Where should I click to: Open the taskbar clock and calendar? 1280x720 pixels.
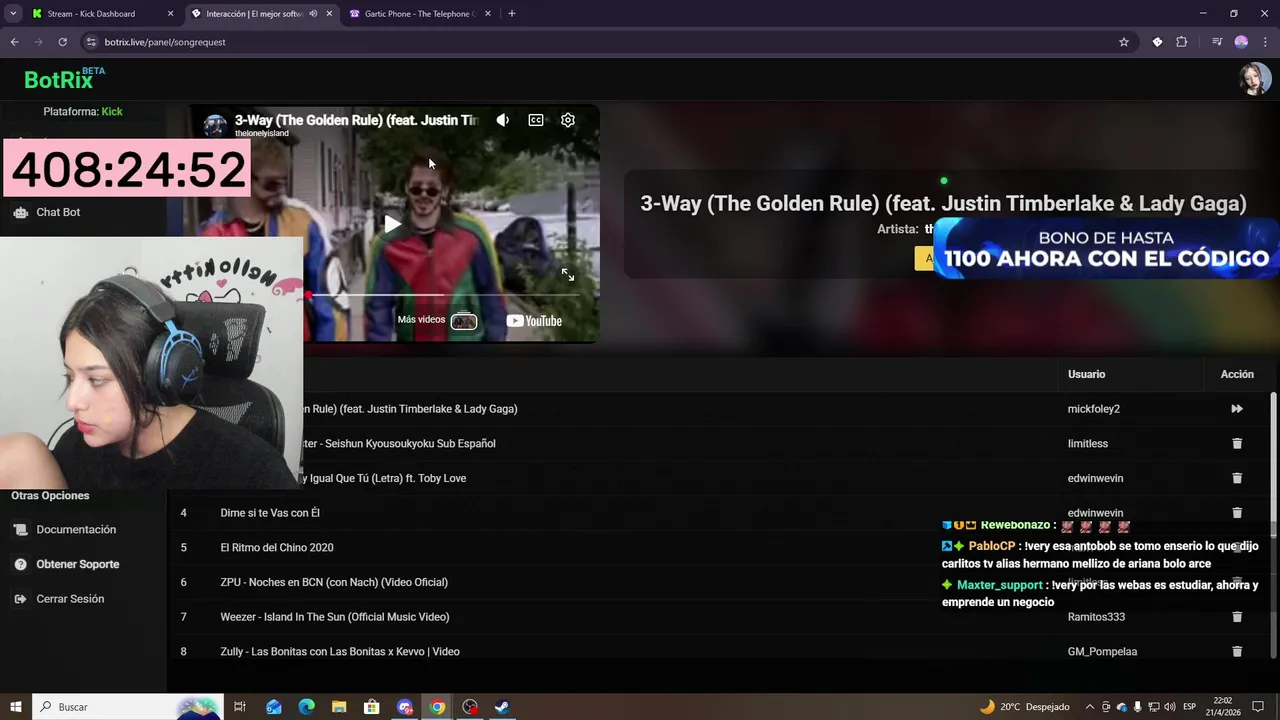(x=1224, y=707)
